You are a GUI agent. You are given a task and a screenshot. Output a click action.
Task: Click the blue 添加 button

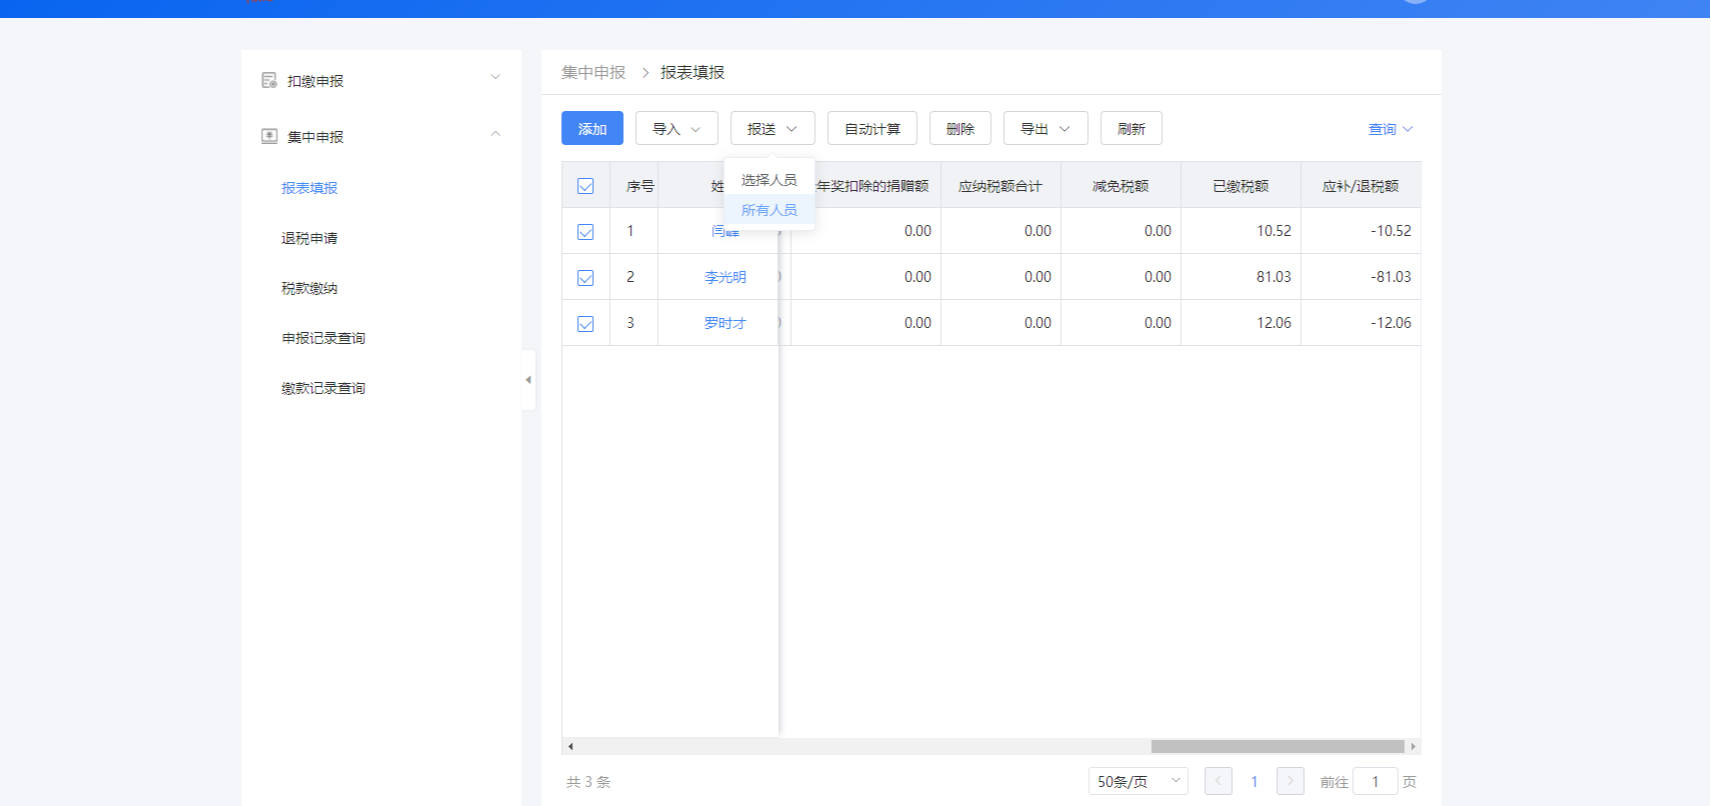pyautogui.click(x=592, y=129)
